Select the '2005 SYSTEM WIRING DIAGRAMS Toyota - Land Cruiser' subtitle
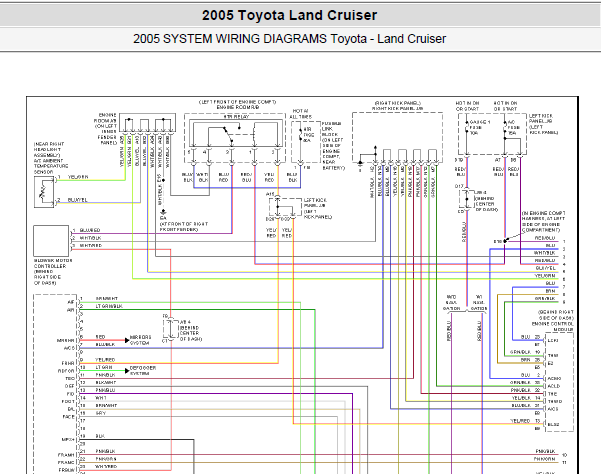This screenshot has height=474, width=601. pyautogui.click(x=289, y=39)
